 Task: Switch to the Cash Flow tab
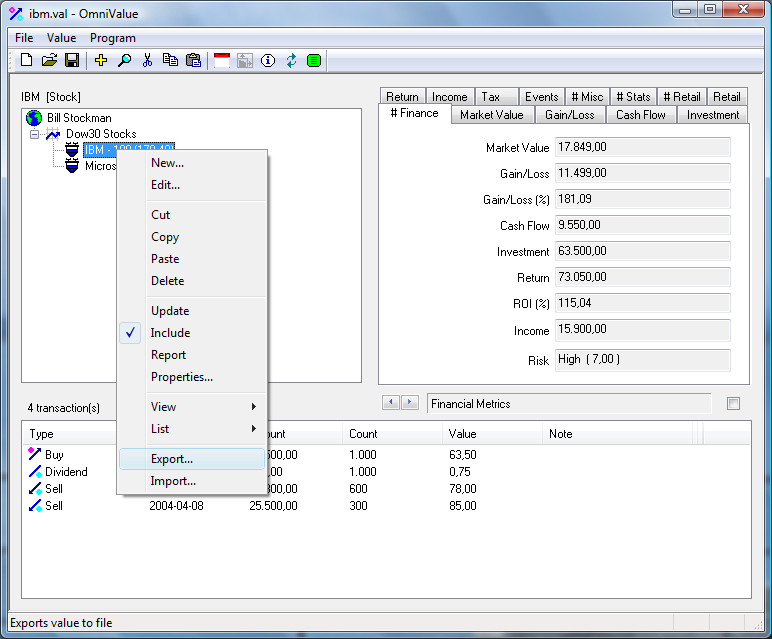click(x=641, y=115)
